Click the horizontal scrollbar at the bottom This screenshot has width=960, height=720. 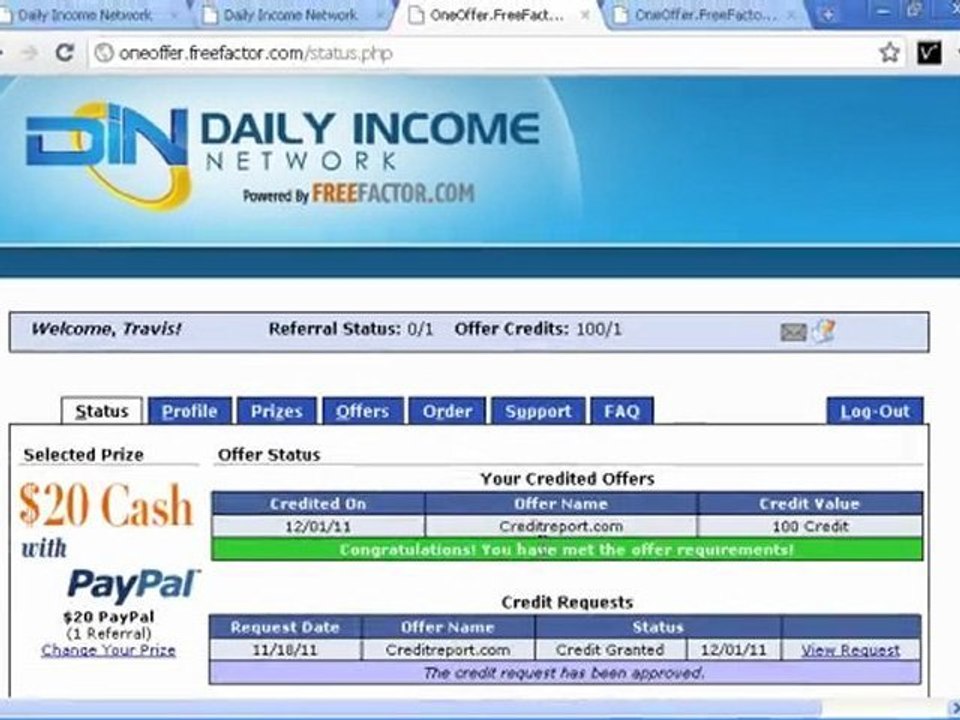(410, 709)
